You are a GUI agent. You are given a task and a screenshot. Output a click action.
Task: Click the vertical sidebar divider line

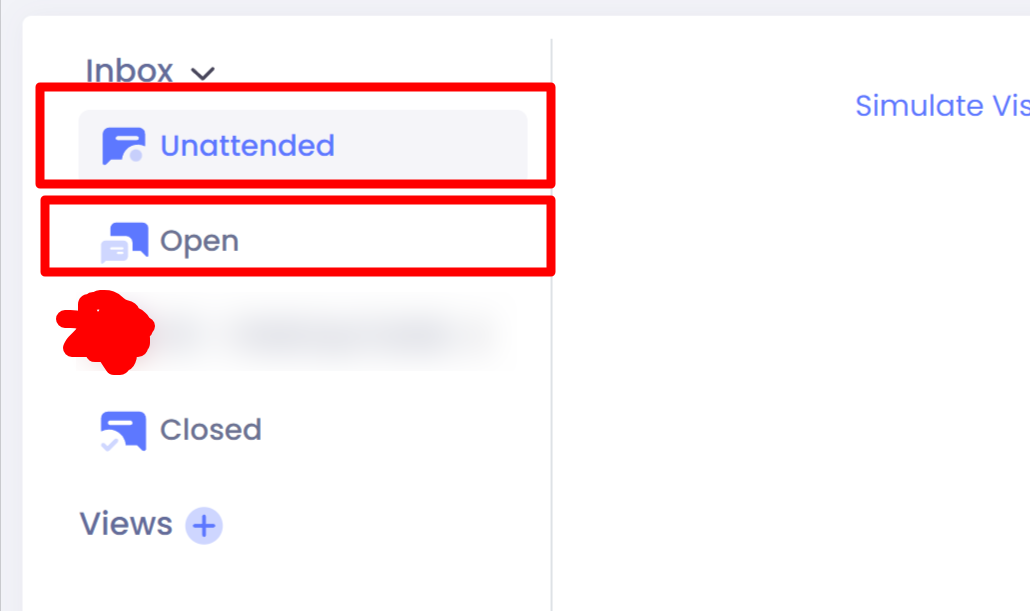tap(552, 400)
